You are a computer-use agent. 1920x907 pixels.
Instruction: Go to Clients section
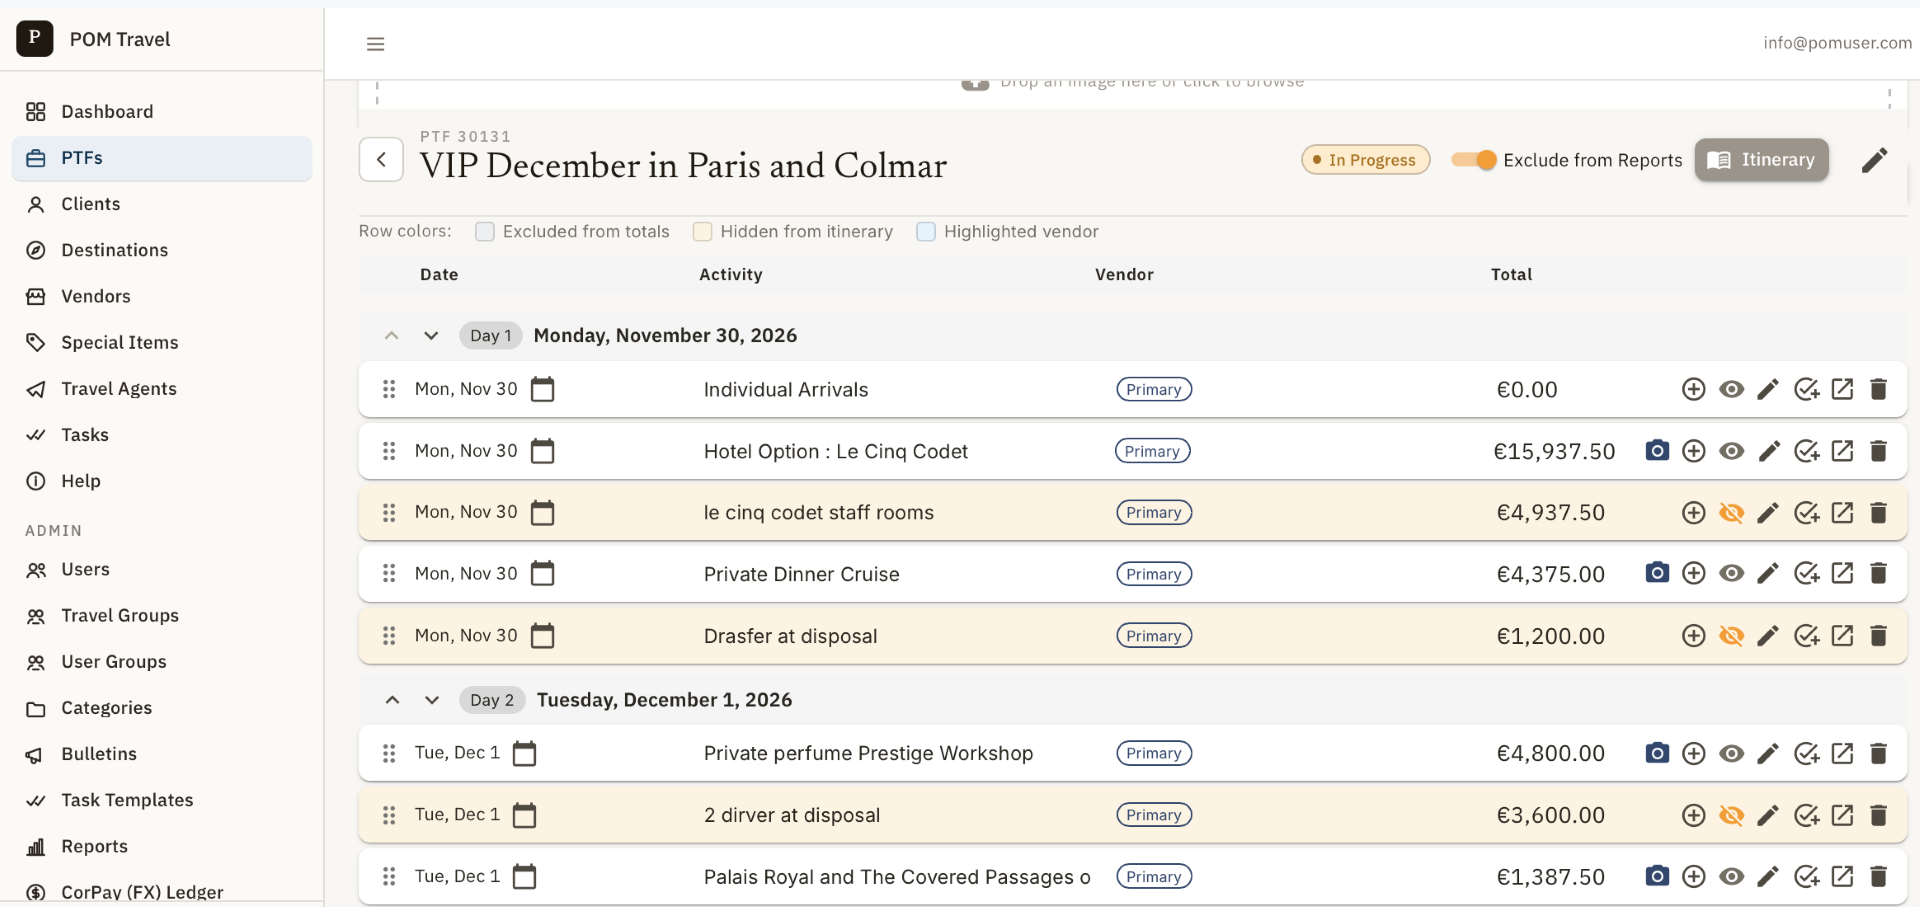pyautogui.click(x=162, y=204)
